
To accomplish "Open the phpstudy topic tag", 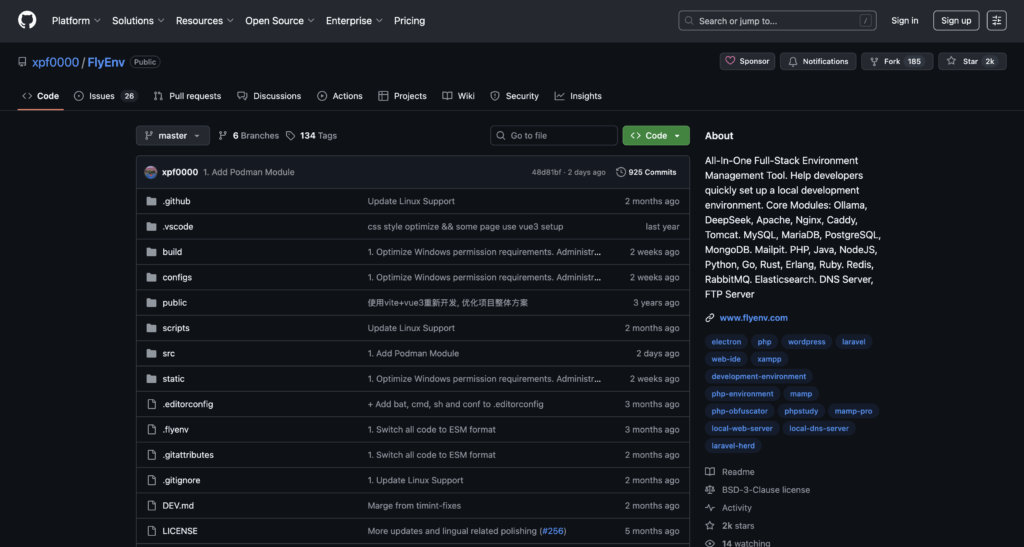I will pos(801,411).
